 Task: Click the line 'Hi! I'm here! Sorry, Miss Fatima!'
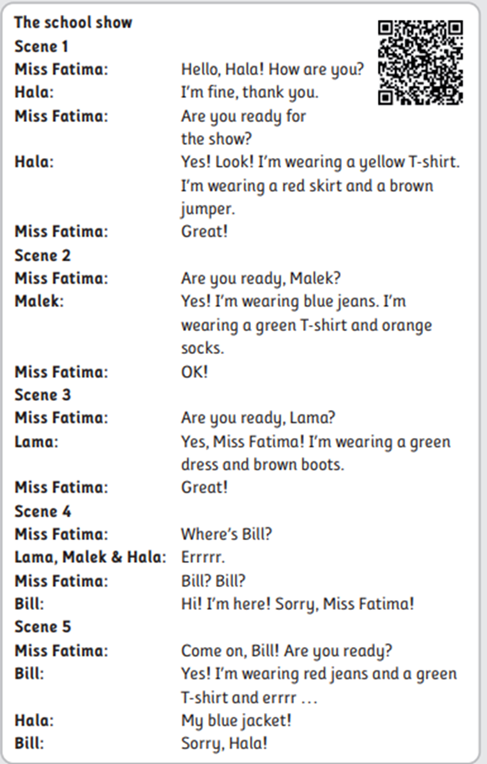298,604
